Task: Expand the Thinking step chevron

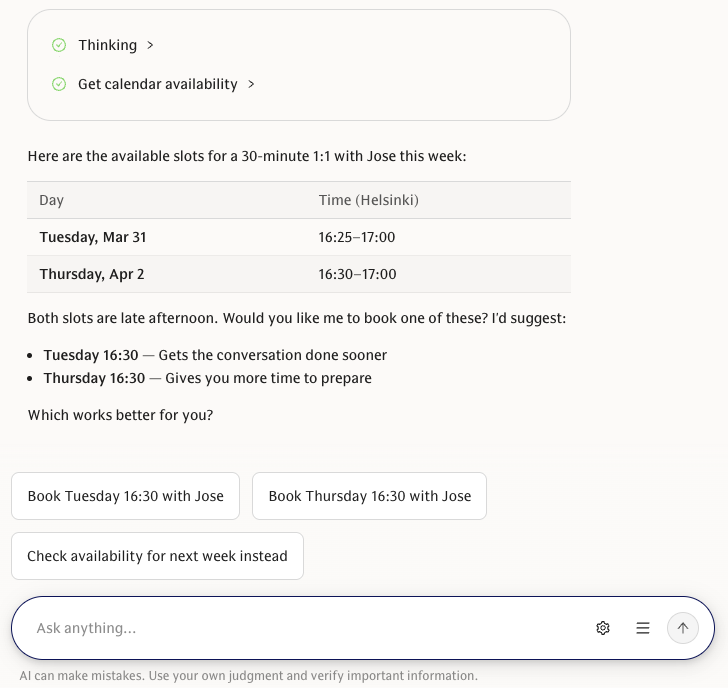Action: coord(150,45)
